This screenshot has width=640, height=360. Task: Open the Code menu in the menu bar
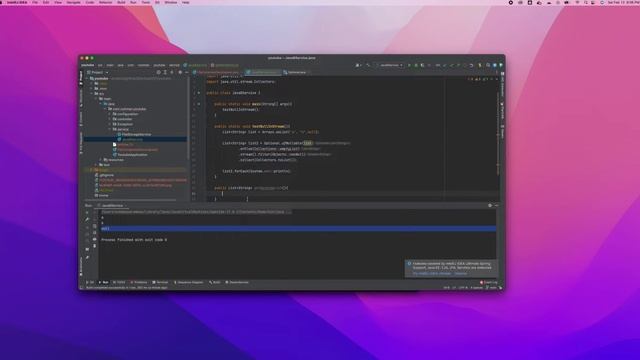coord(90,2)
